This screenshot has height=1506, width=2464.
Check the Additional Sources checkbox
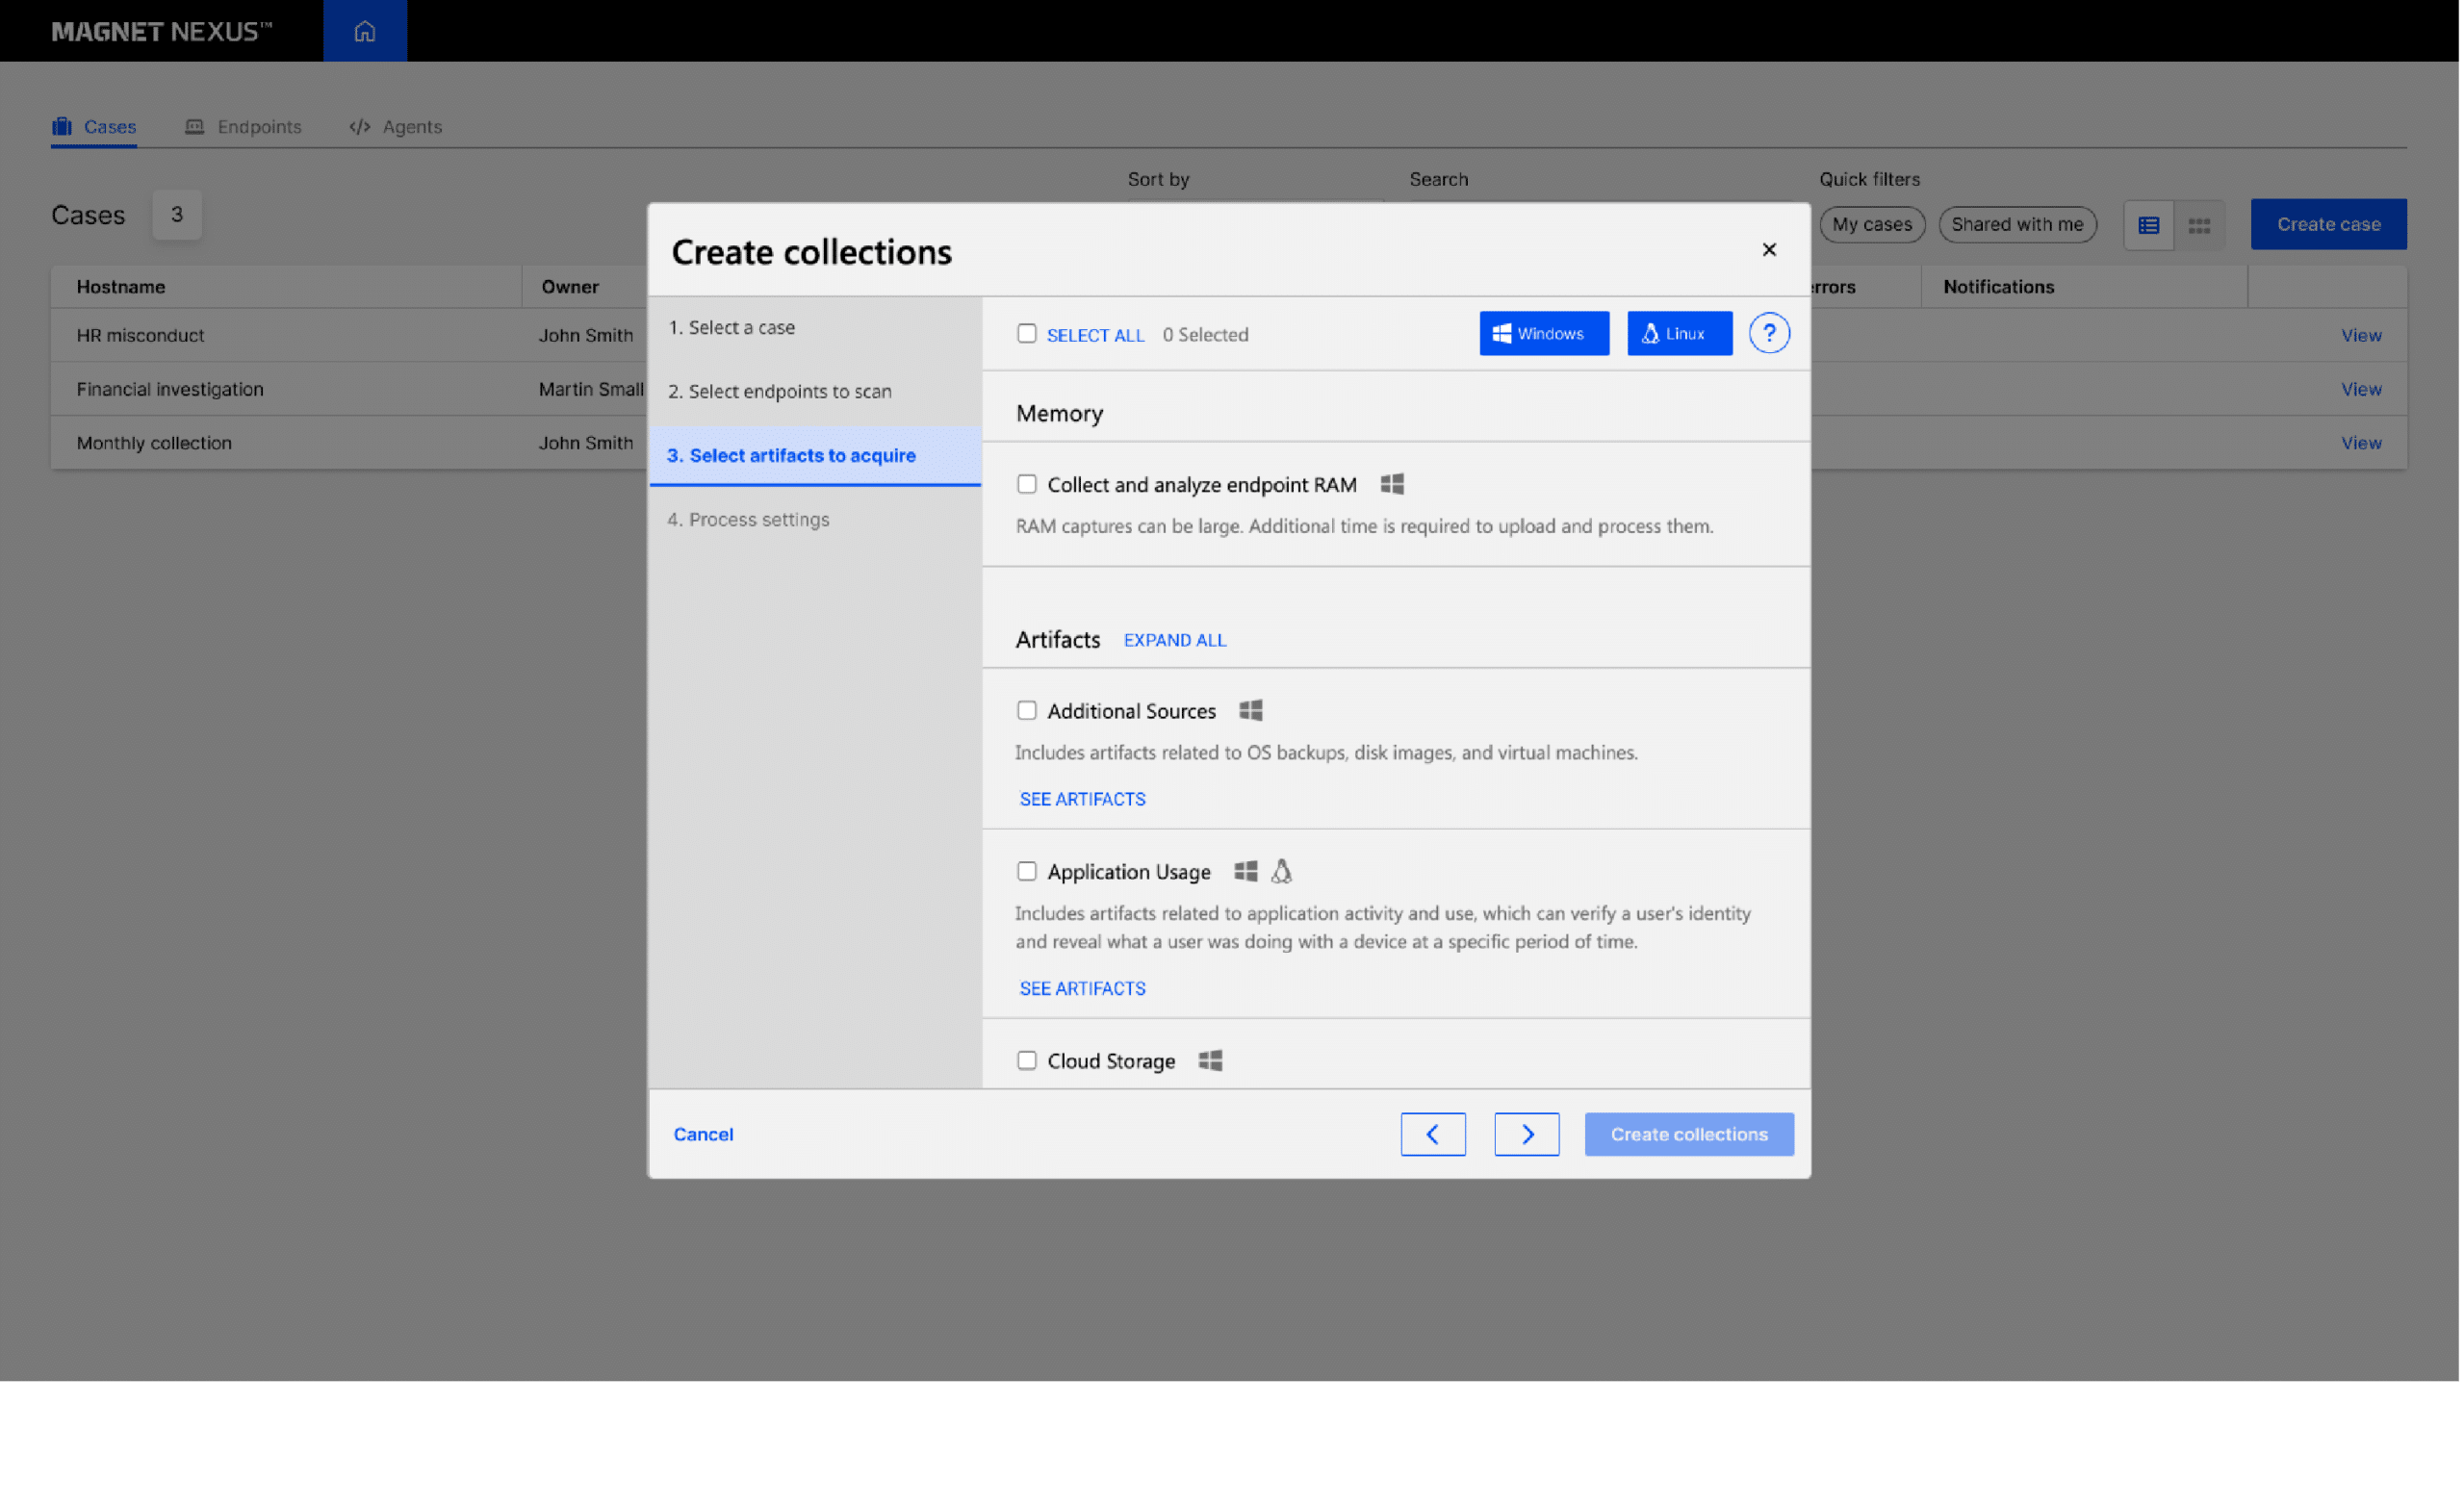1026,711
